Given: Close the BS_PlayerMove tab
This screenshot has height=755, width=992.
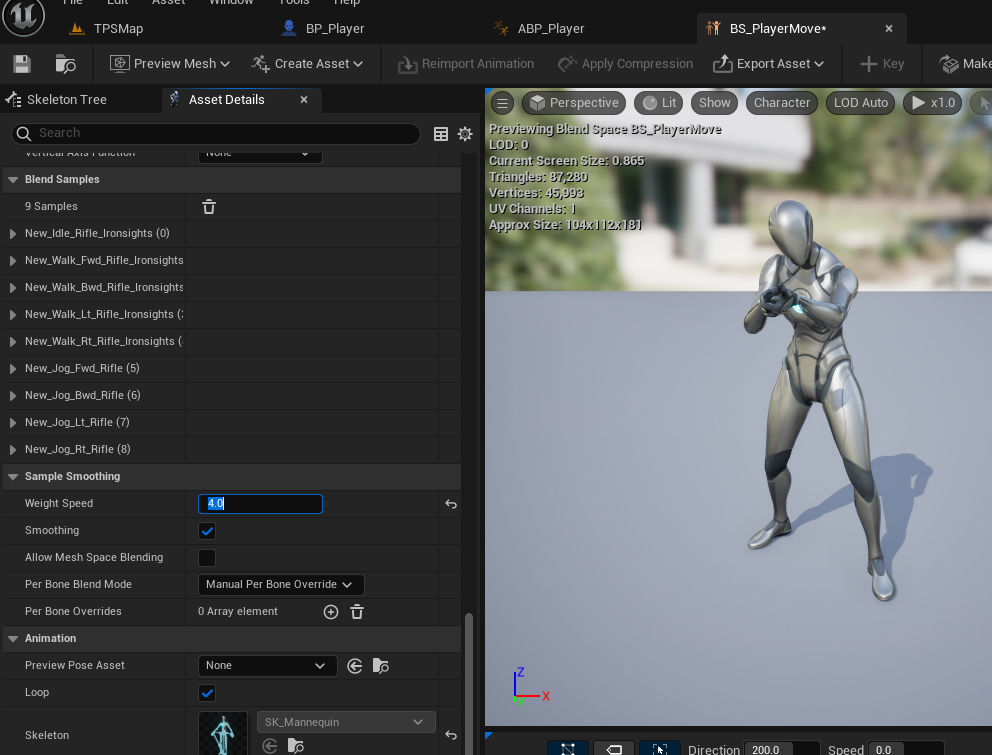Looking at the screenshot, I should [889, 28].
